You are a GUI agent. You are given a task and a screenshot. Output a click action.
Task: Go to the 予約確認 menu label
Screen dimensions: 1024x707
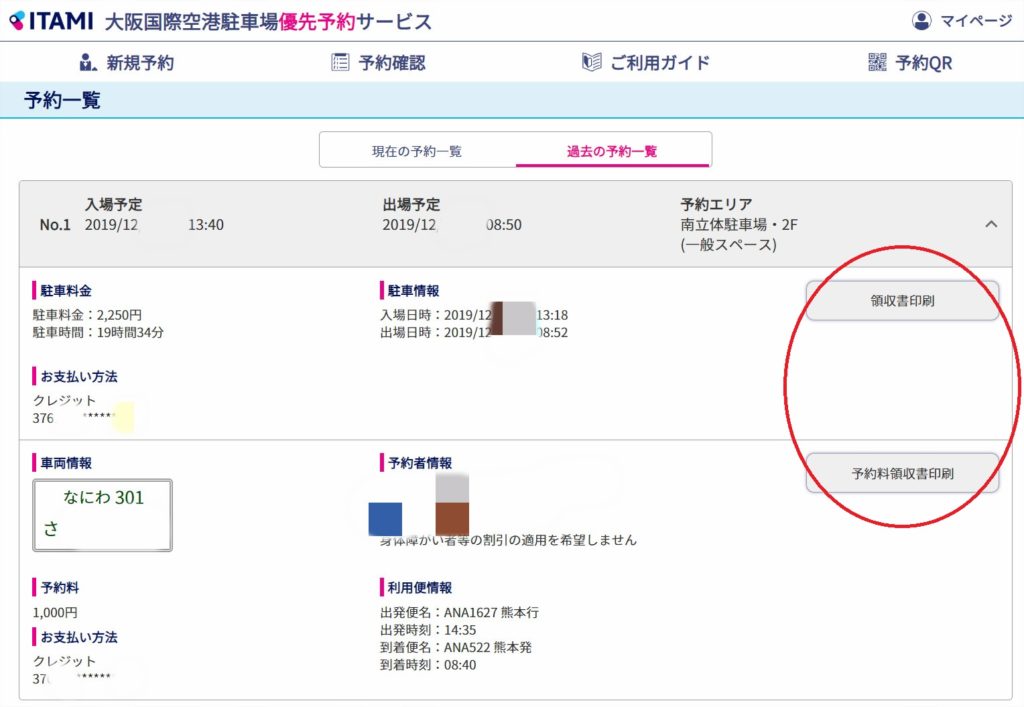(x=392, y=63)
